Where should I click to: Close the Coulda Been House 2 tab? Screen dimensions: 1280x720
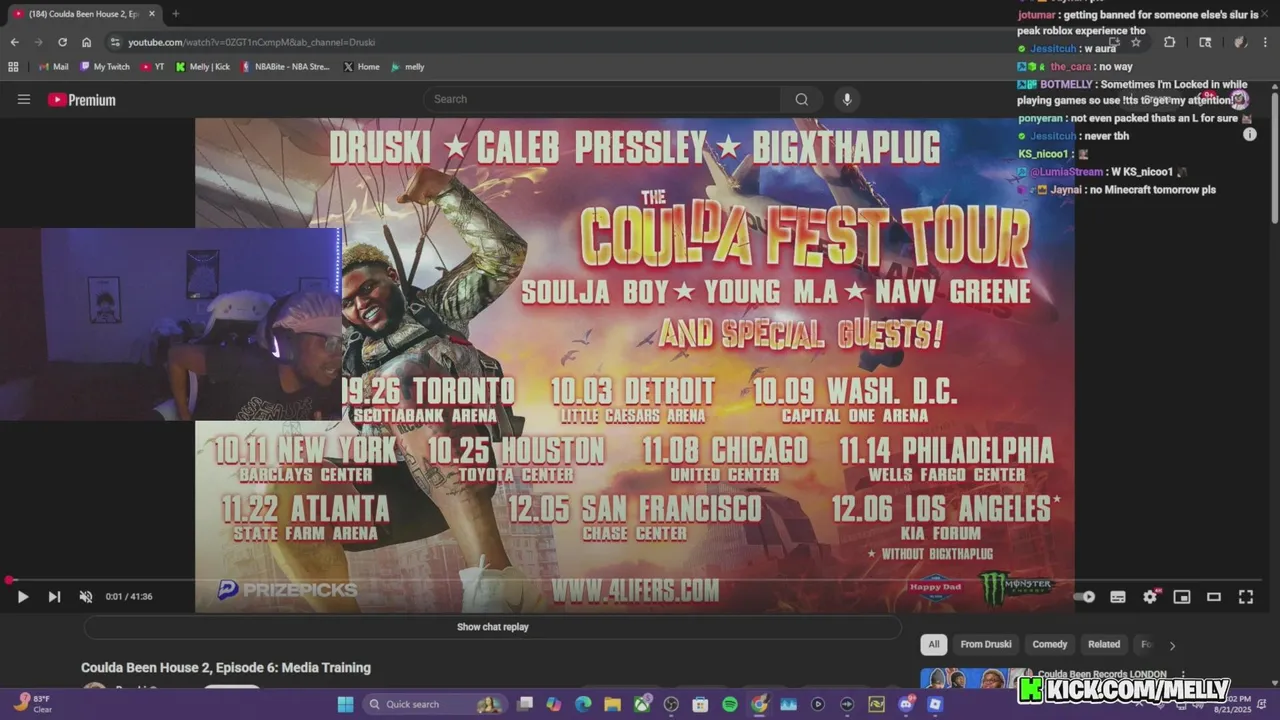coord(152,14)
